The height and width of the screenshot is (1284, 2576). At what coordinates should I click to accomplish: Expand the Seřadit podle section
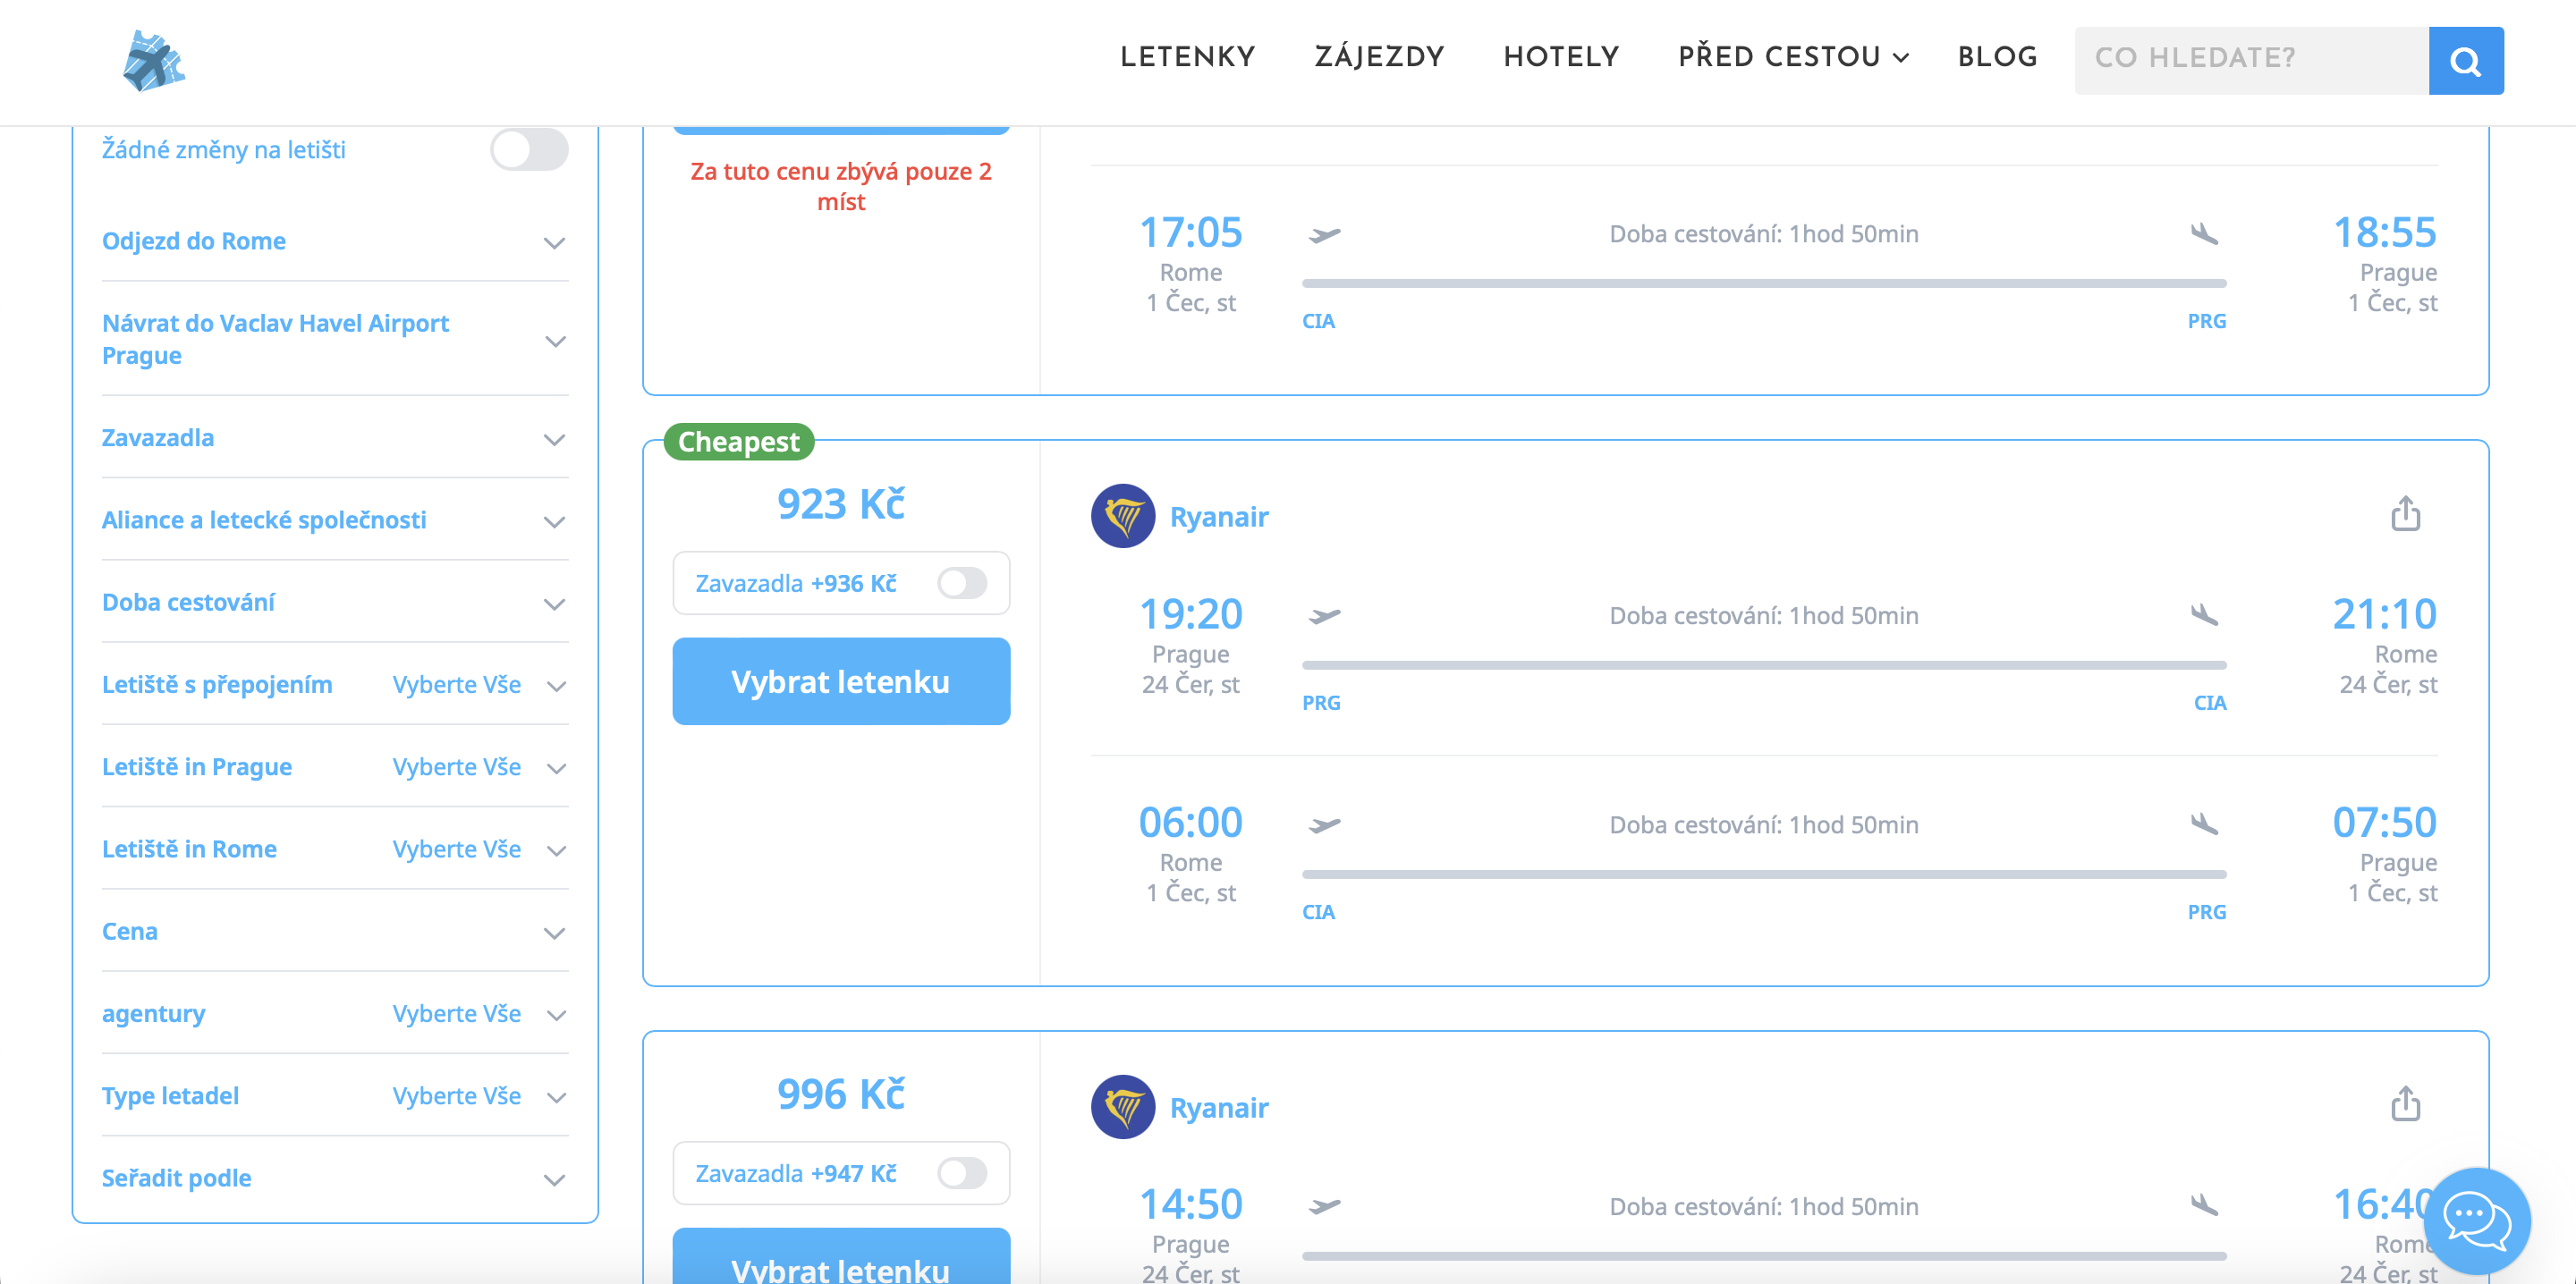click(335, 1178)
